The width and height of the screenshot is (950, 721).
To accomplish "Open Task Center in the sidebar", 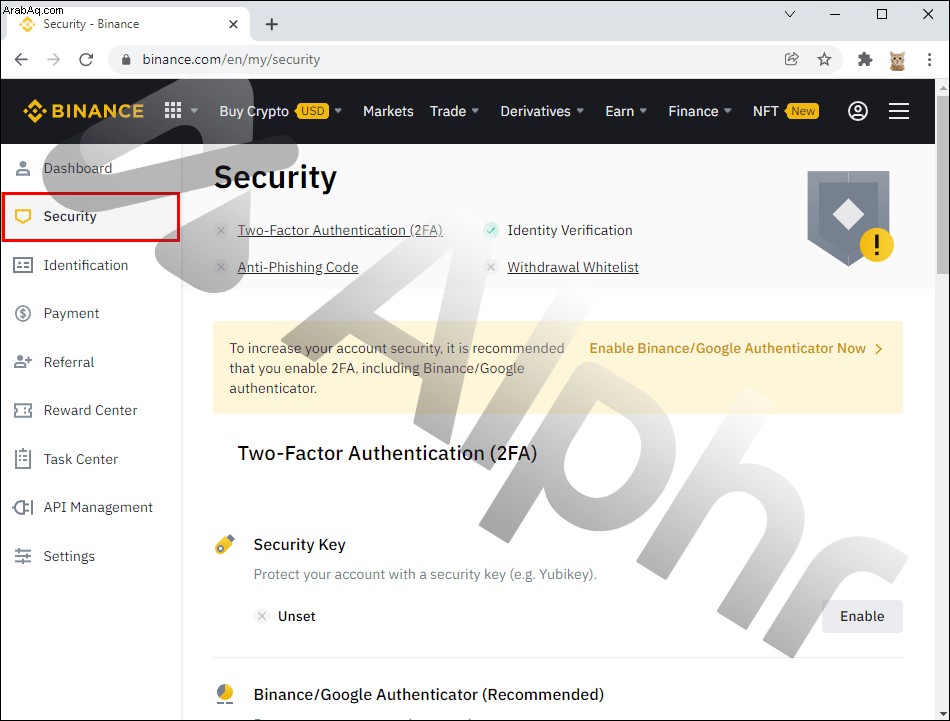I will (81, 459).
